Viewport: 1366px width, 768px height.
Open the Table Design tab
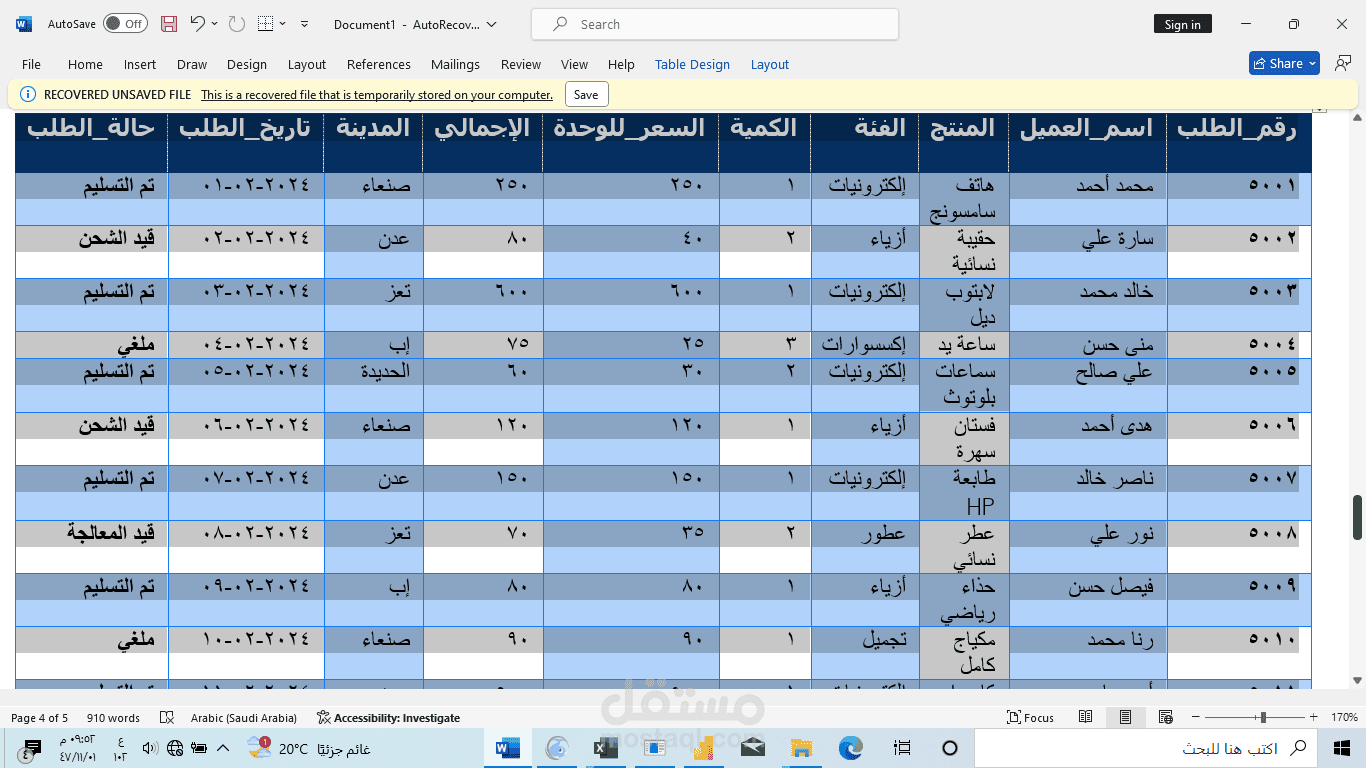(x=692, y=64)
